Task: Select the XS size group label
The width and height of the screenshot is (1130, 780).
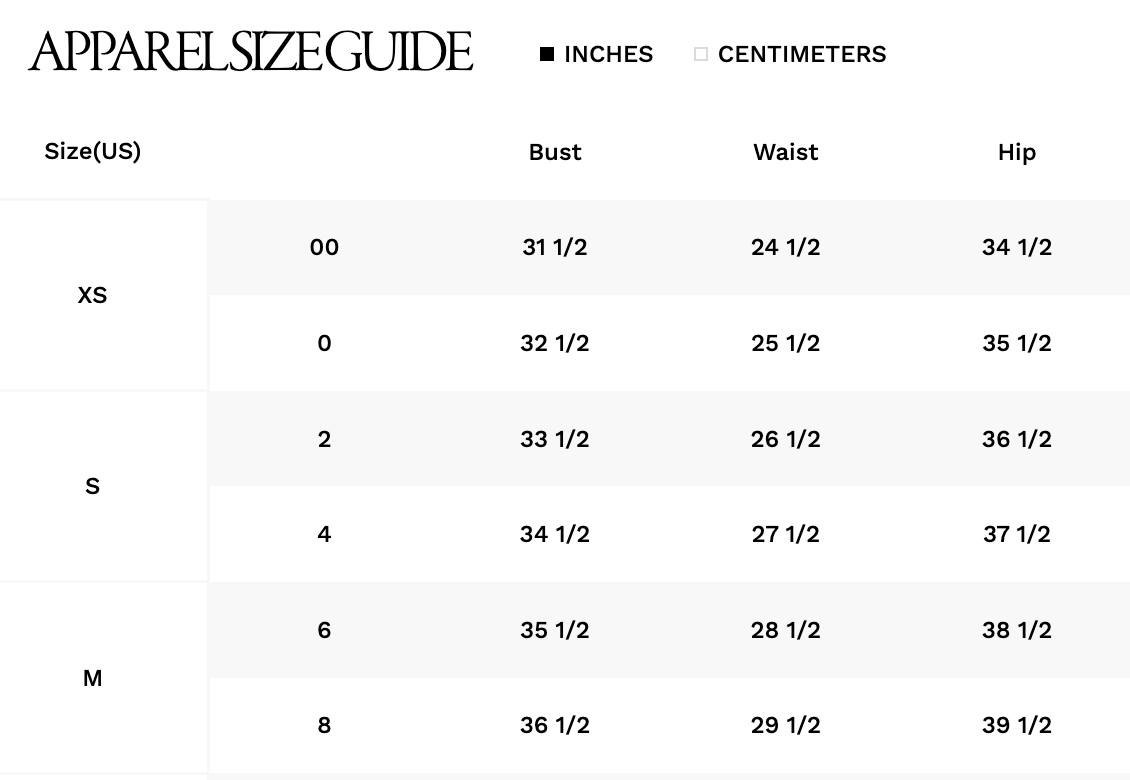Action: click(x=92, y=295)
